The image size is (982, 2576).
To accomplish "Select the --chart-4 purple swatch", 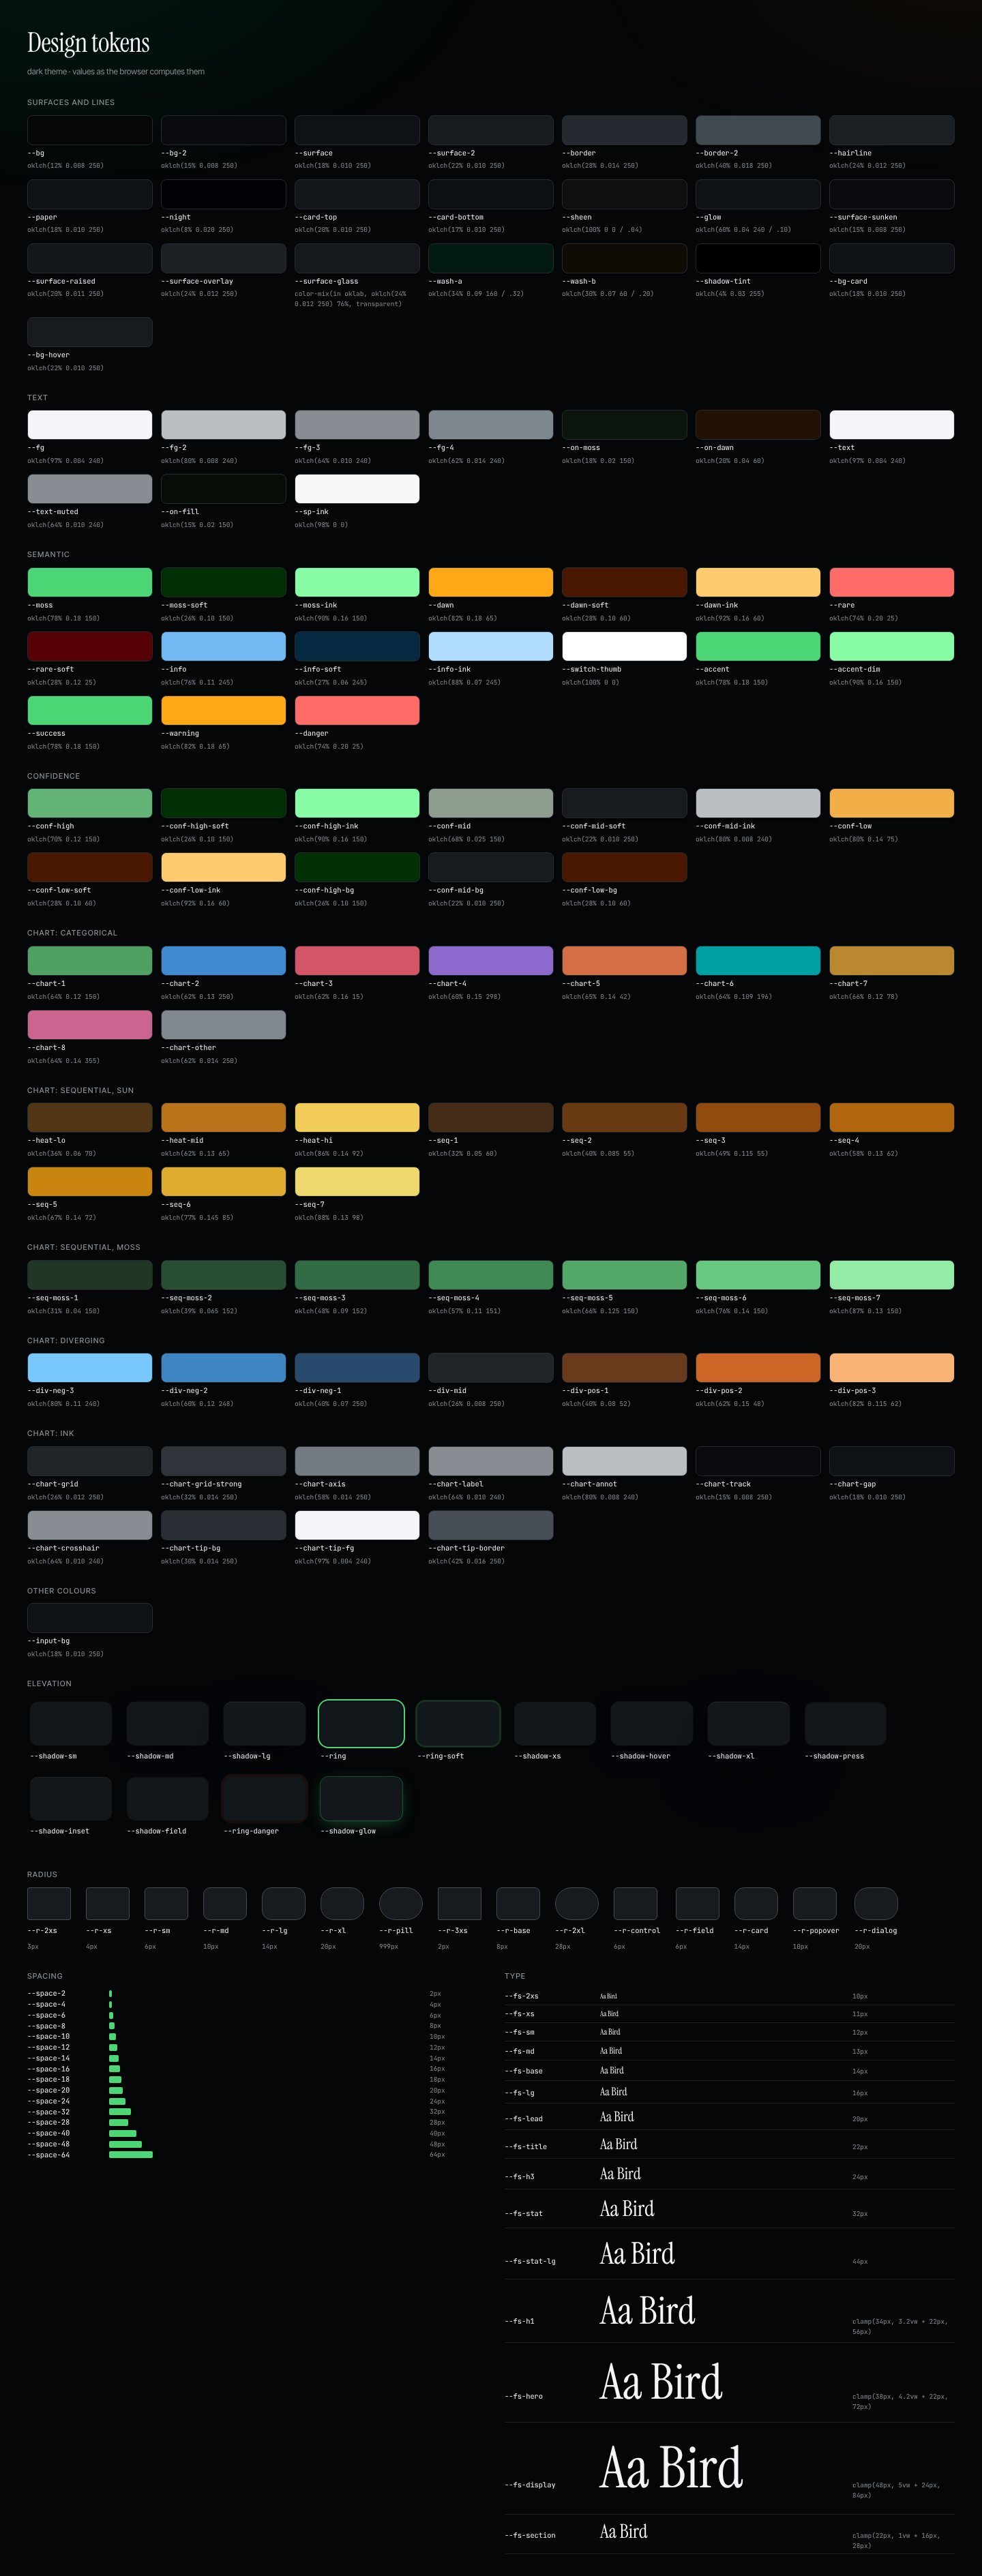I will coord(490,961).
